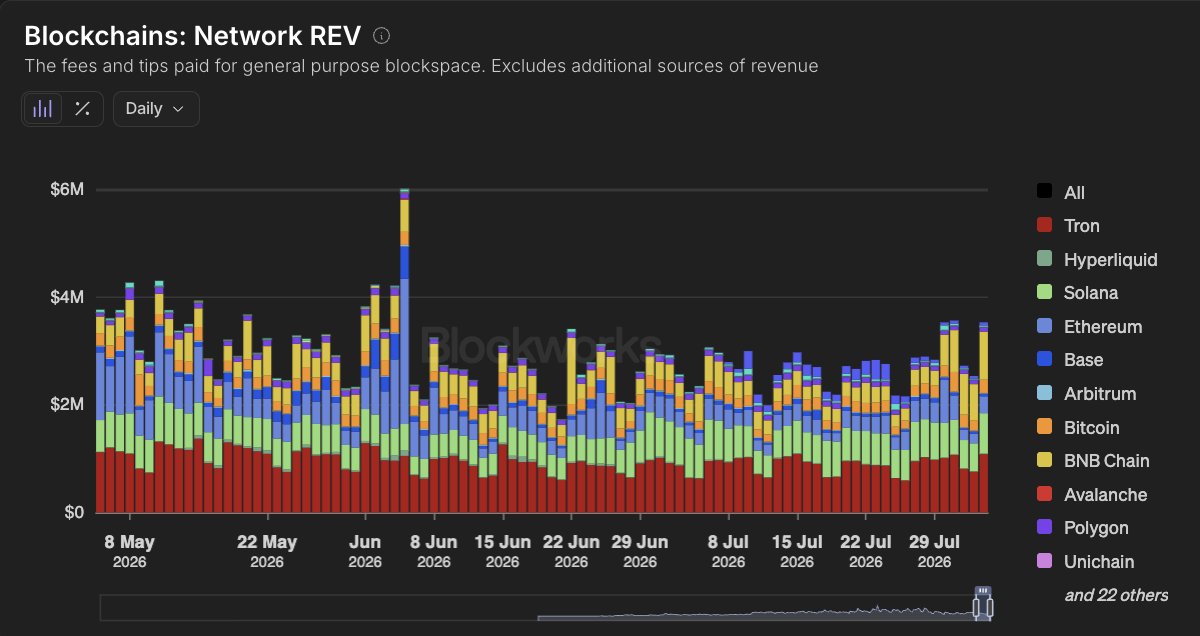Click the '29 Jul 2026' axis label
1200x636 pixels.
pyautogui.click(x=934, y=551)
